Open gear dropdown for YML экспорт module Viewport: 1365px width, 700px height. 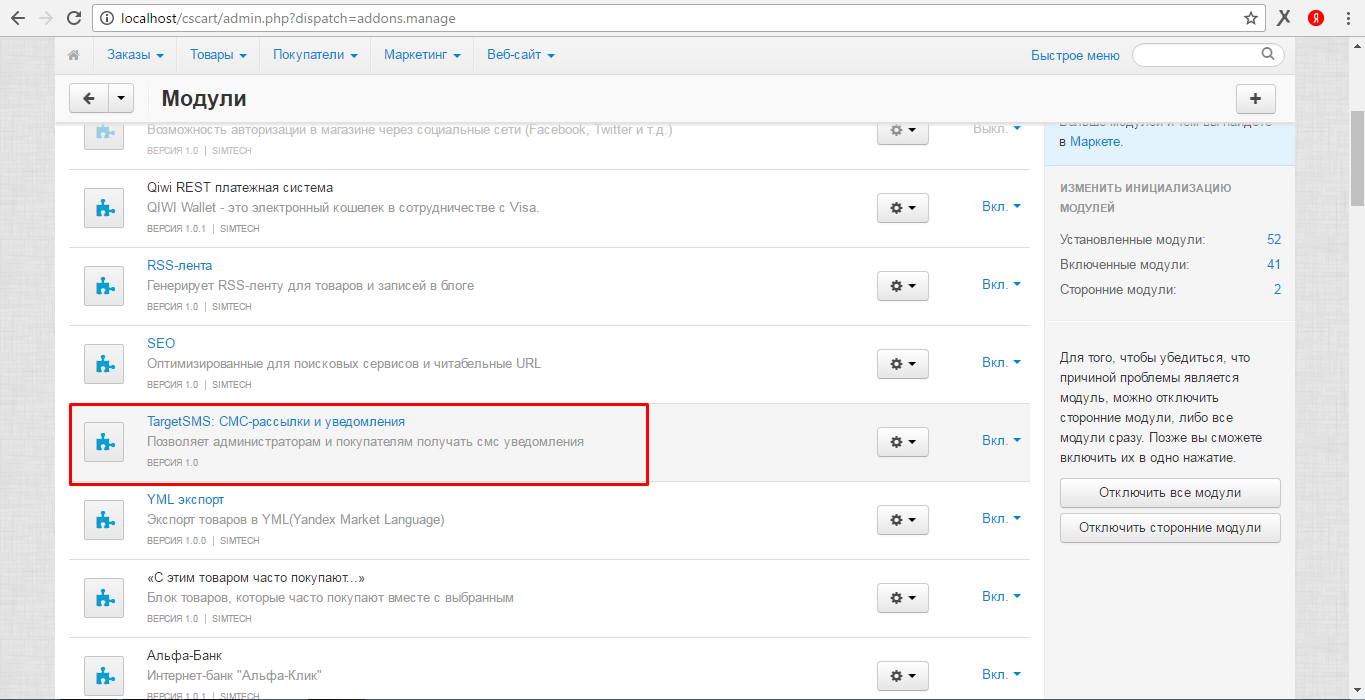[x=903, y=519]
